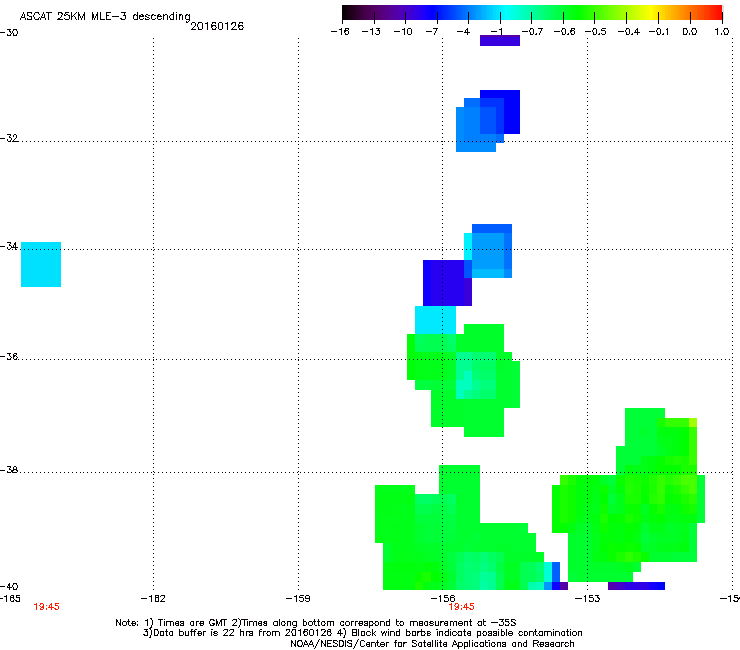Click the latitude axis label '-36'
The width and height of the screenshot is (740, 650).
(9, 356)
